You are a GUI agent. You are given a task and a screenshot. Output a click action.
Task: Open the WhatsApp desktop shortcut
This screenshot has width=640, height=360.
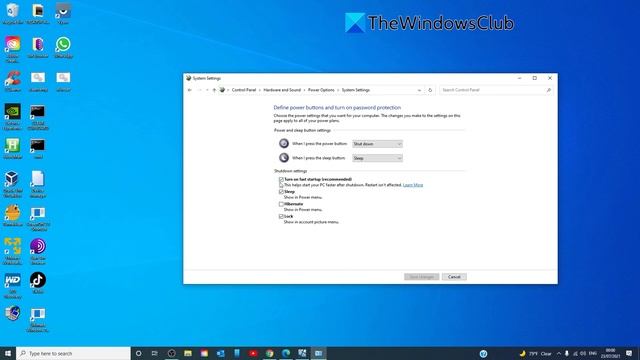63,47
